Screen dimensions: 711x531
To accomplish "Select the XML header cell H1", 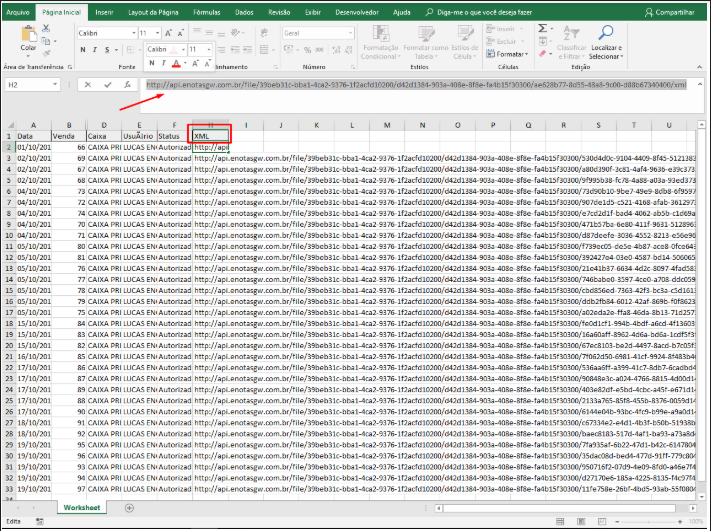I will 210,136.
